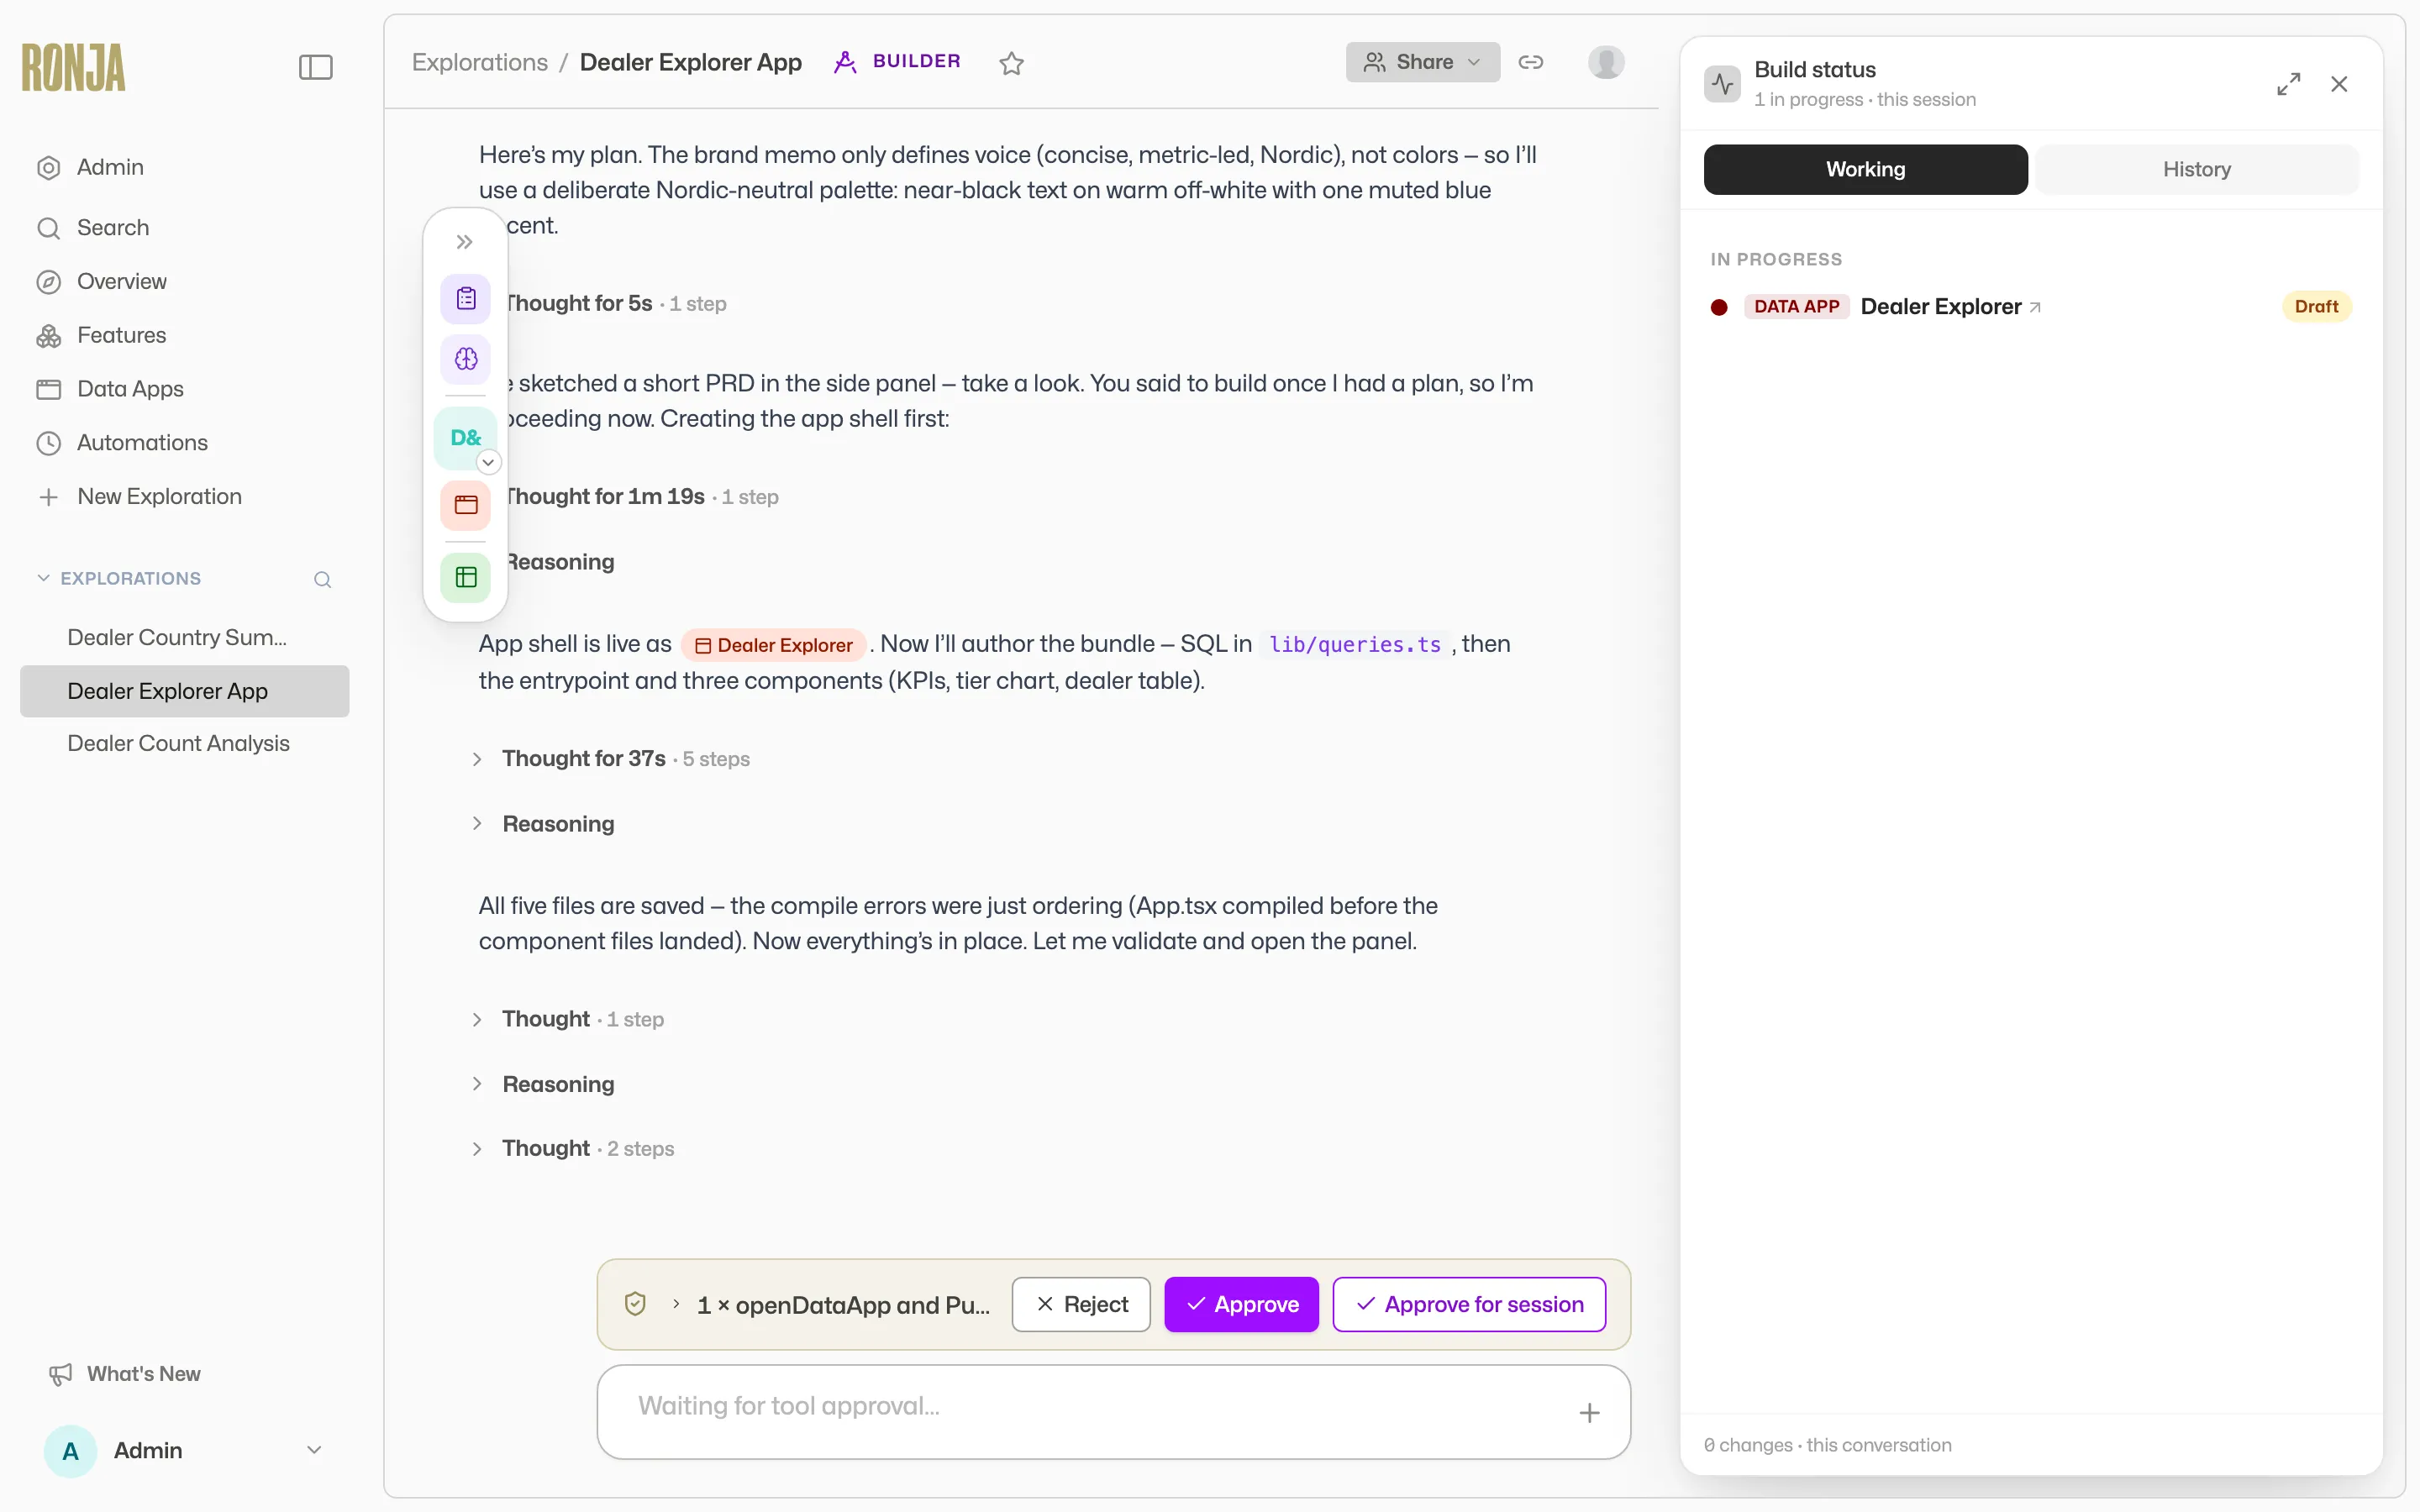
Task: Expand 'Thought for 5s' step
Action: [x=614, y=303]
